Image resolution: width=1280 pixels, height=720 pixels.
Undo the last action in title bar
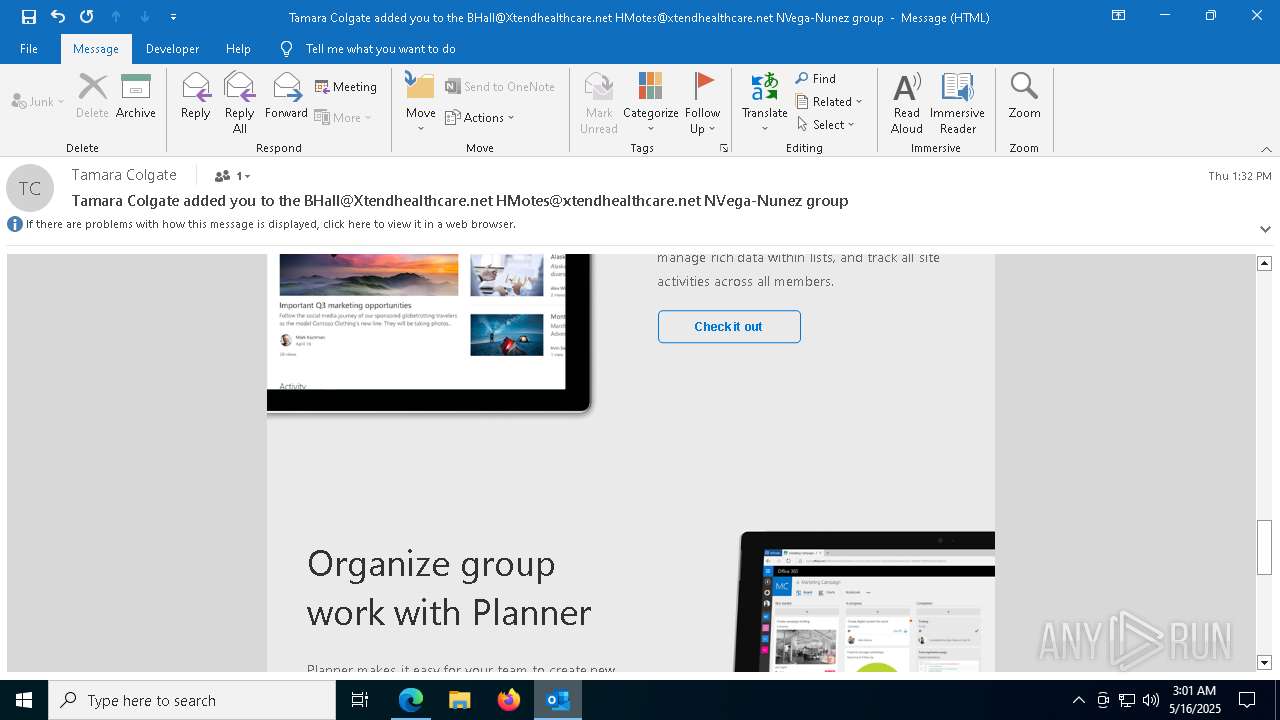click(x=57, y=16)
